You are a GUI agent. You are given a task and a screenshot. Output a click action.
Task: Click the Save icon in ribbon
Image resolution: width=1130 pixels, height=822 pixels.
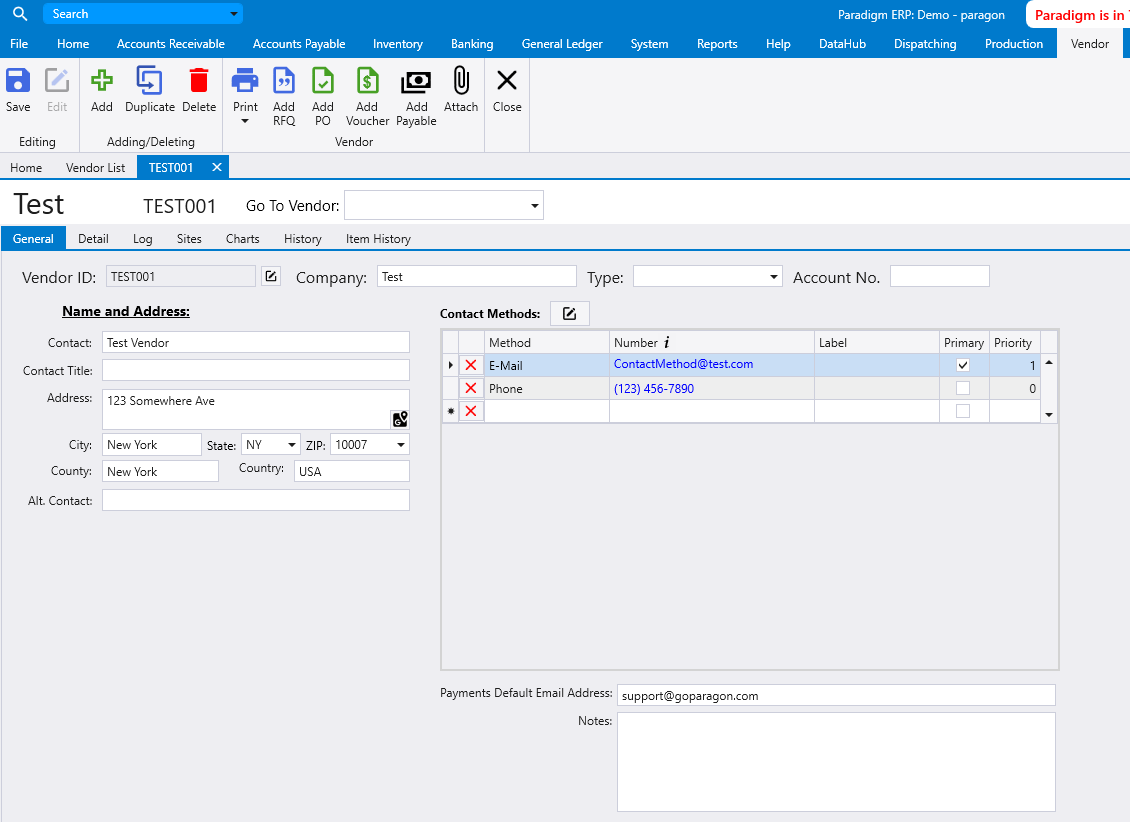18,81
